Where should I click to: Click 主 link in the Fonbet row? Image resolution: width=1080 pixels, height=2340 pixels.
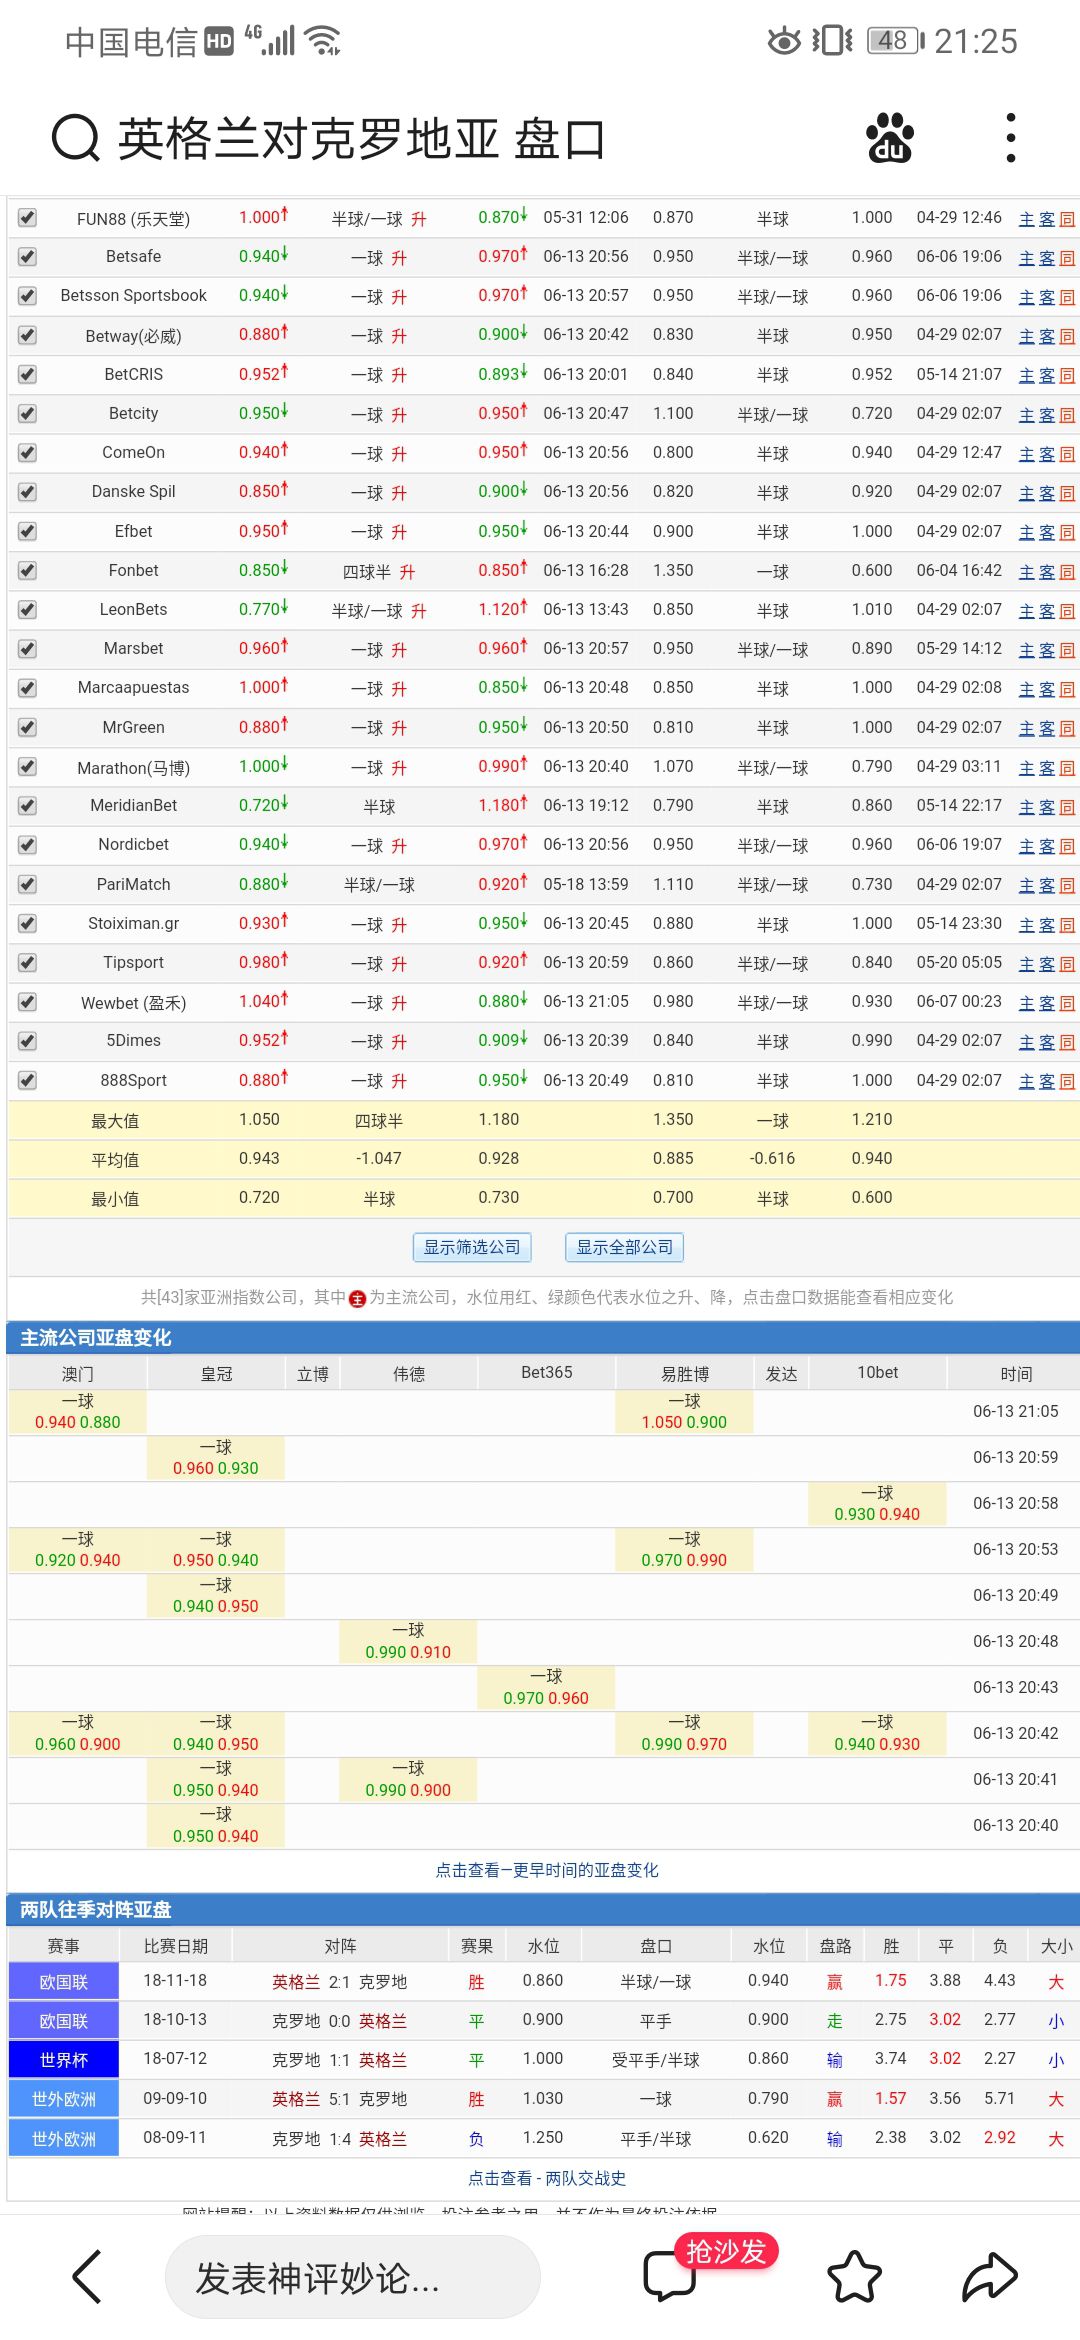1026,572
